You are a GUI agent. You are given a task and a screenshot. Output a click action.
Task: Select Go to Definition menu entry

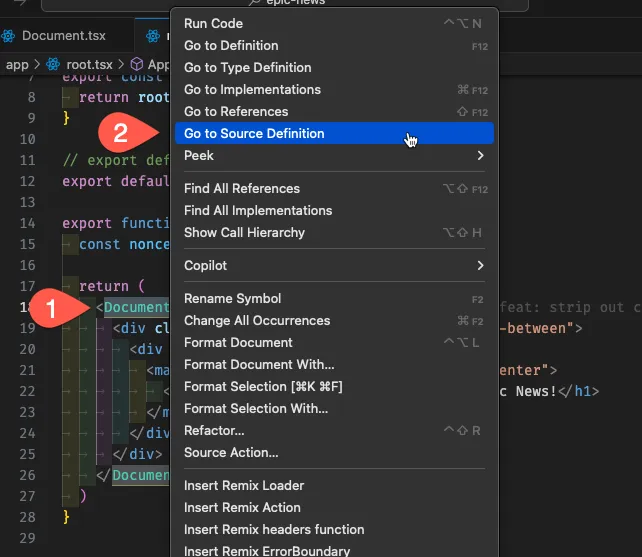334,45
